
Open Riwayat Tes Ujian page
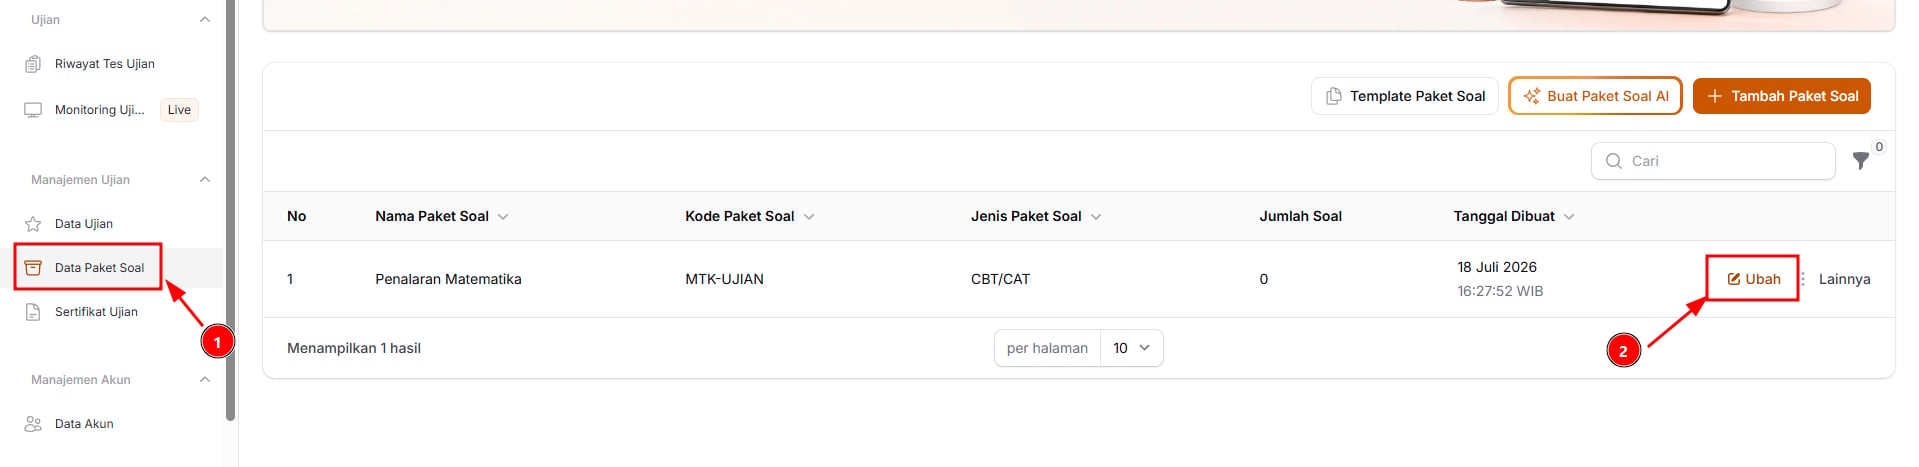104,64
